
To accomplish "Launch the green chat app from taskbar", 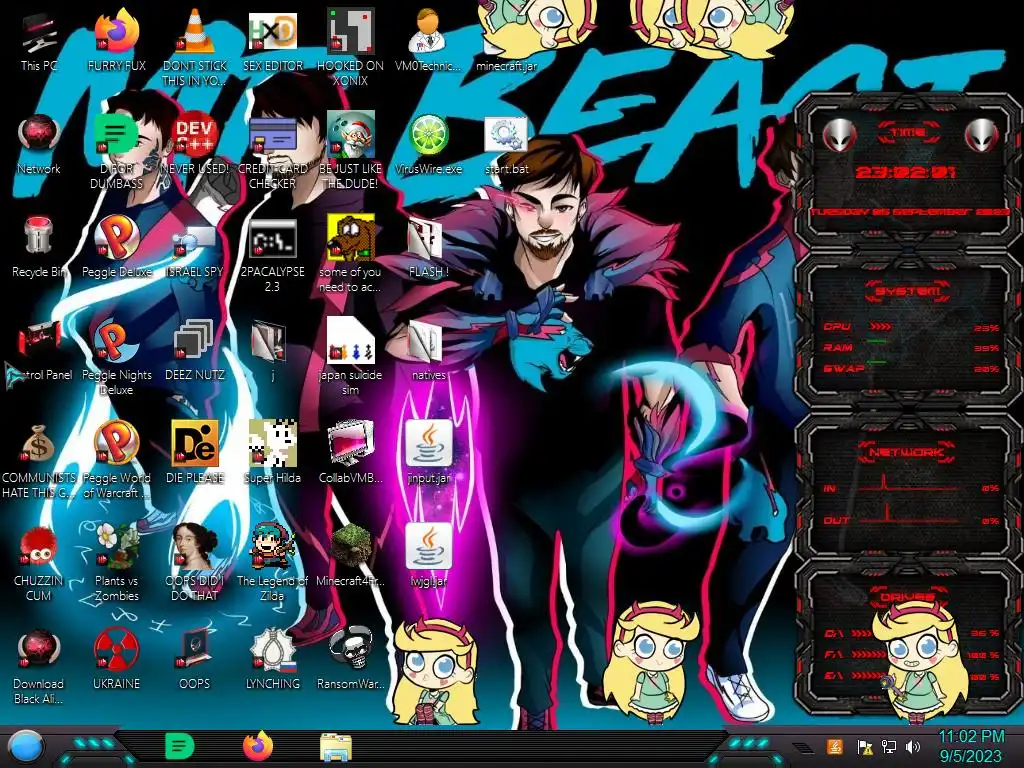I will coord(180,746).
